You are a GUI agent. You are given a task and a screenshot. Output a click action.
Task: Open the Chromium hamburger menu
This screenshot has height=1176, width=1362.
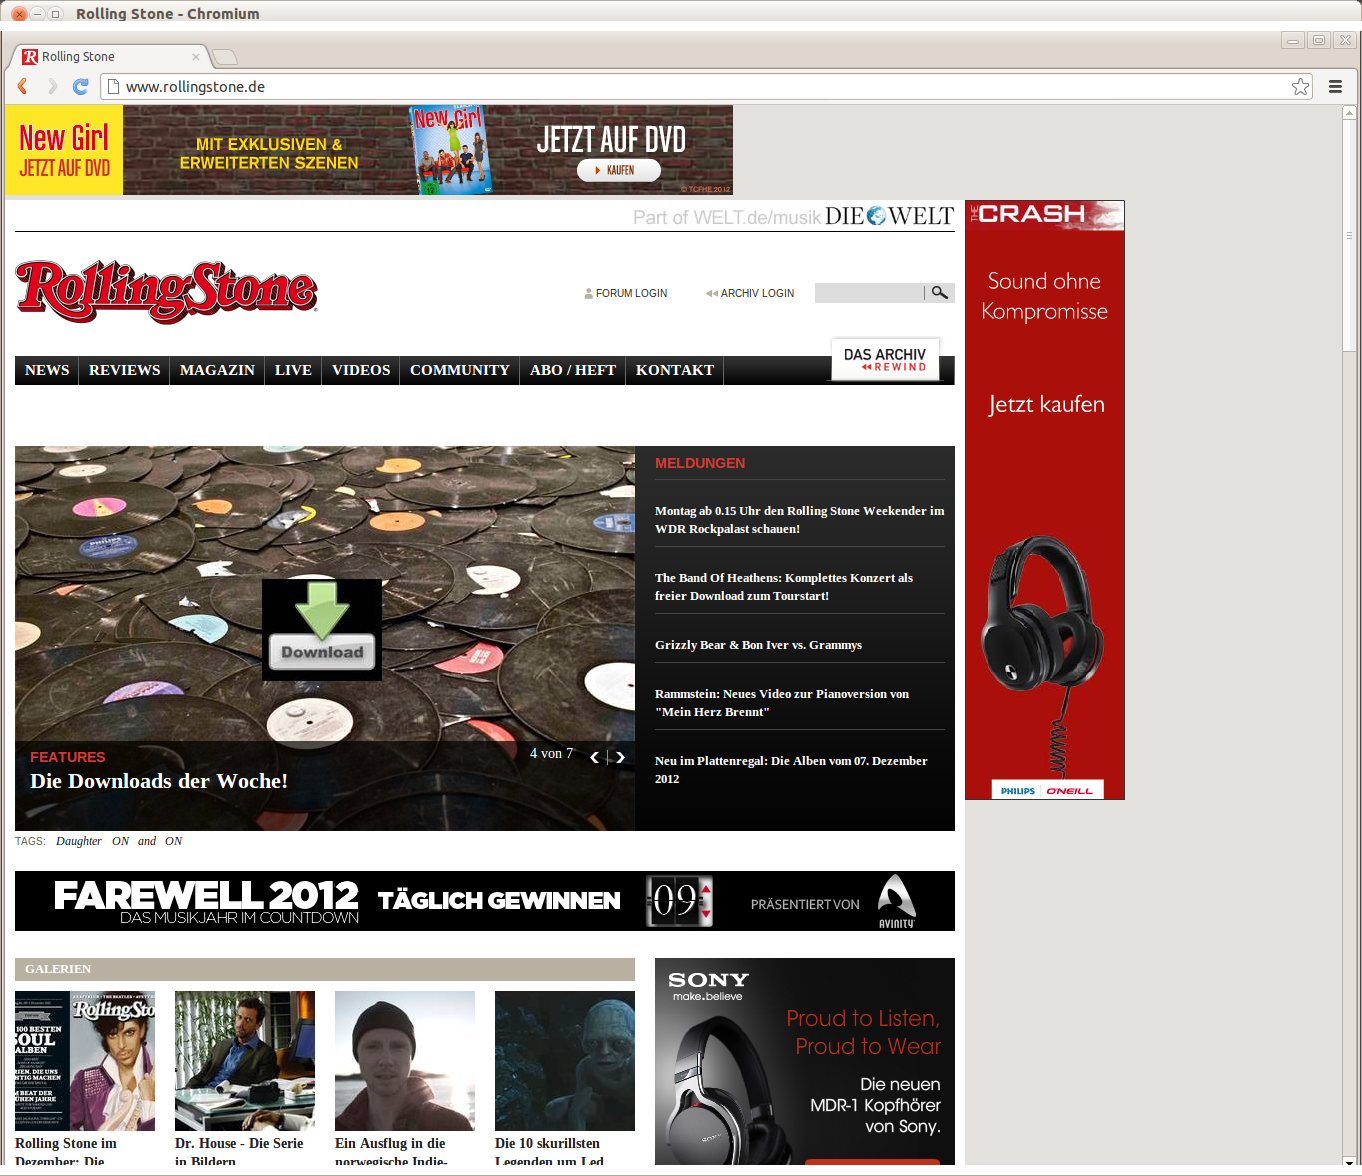pos(1335,87)
